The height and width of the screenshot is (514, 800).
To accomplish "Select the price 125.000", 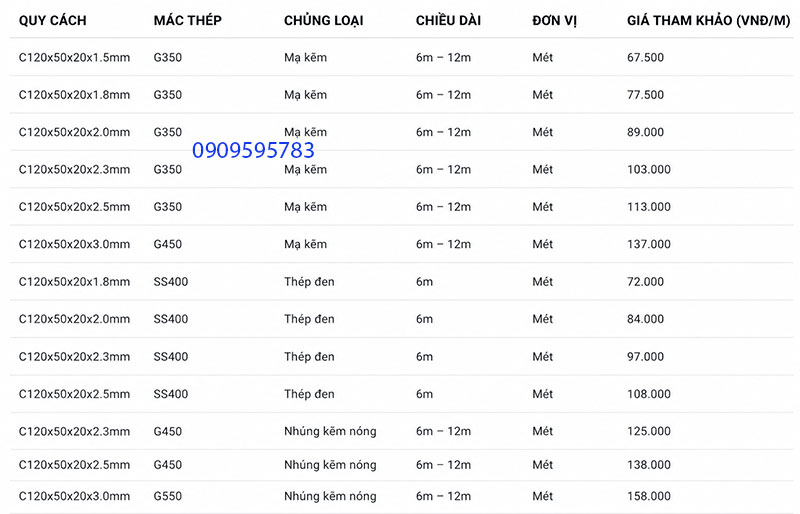I will pos(648,431).
